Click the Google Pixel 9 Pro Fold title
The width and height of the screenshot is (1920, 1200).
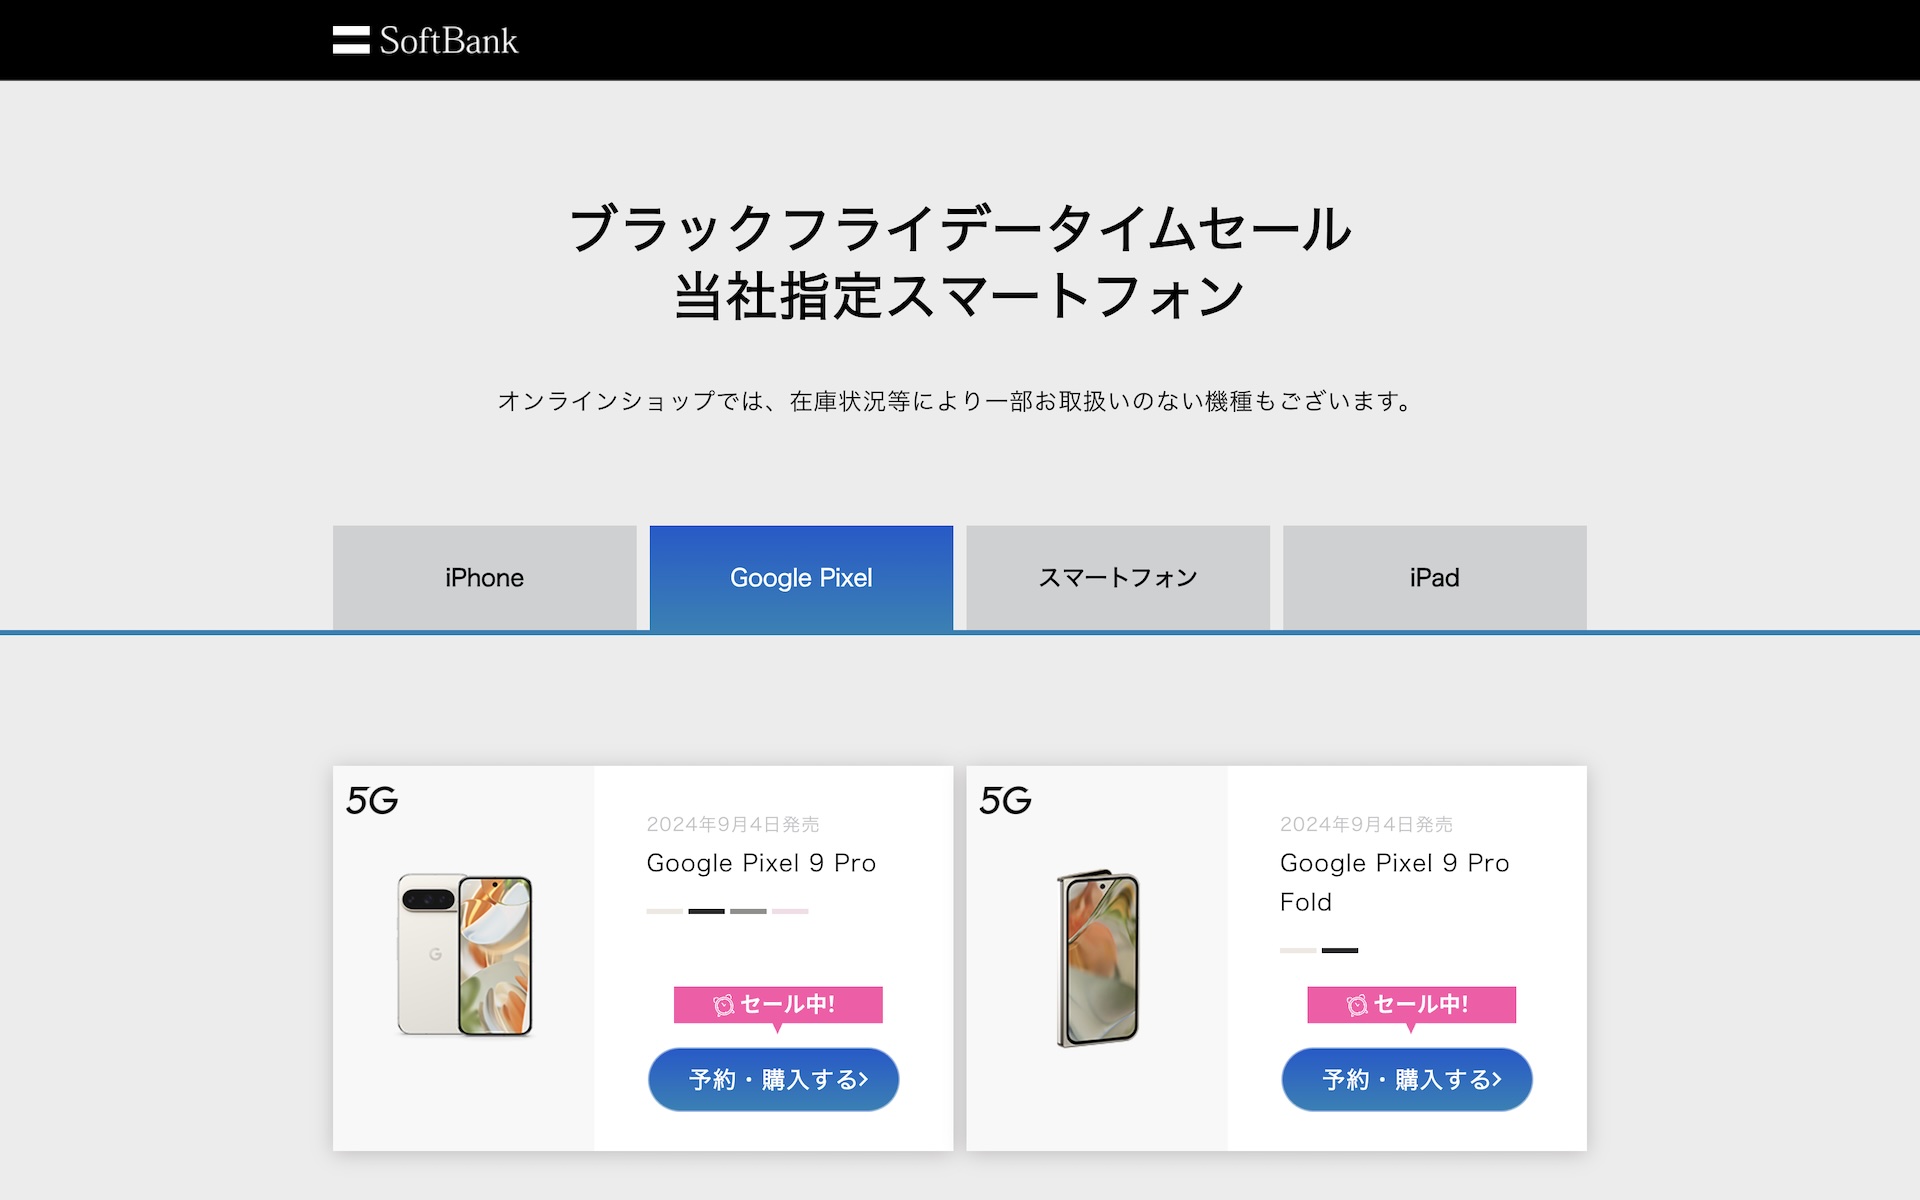click(1394, 882)
